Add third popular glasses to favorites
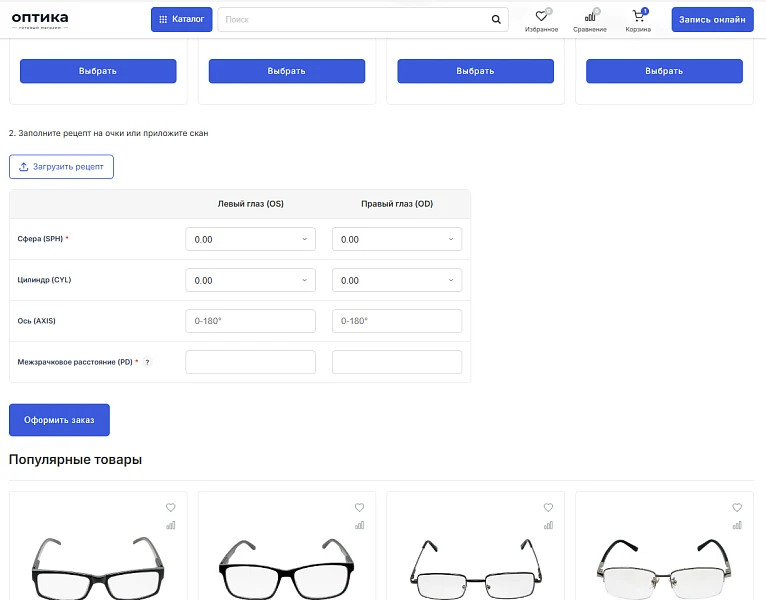This screenshot has height=600, width=766. click(x=548, y=508)
